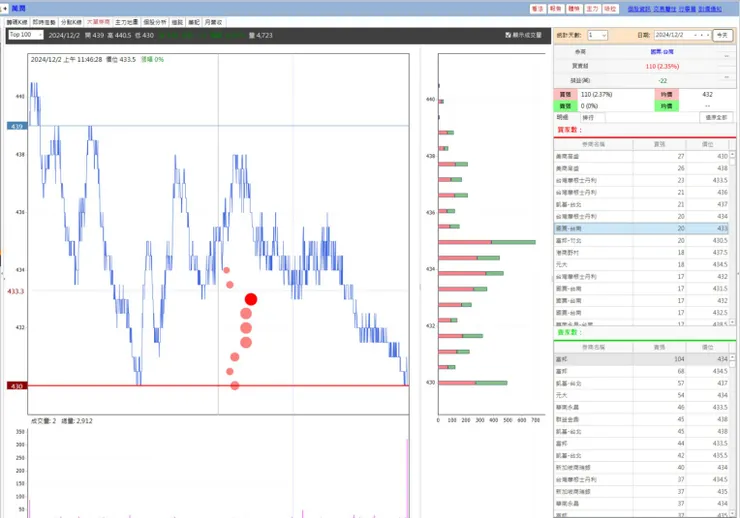Open the 個股分析 tab

point(155,22)
